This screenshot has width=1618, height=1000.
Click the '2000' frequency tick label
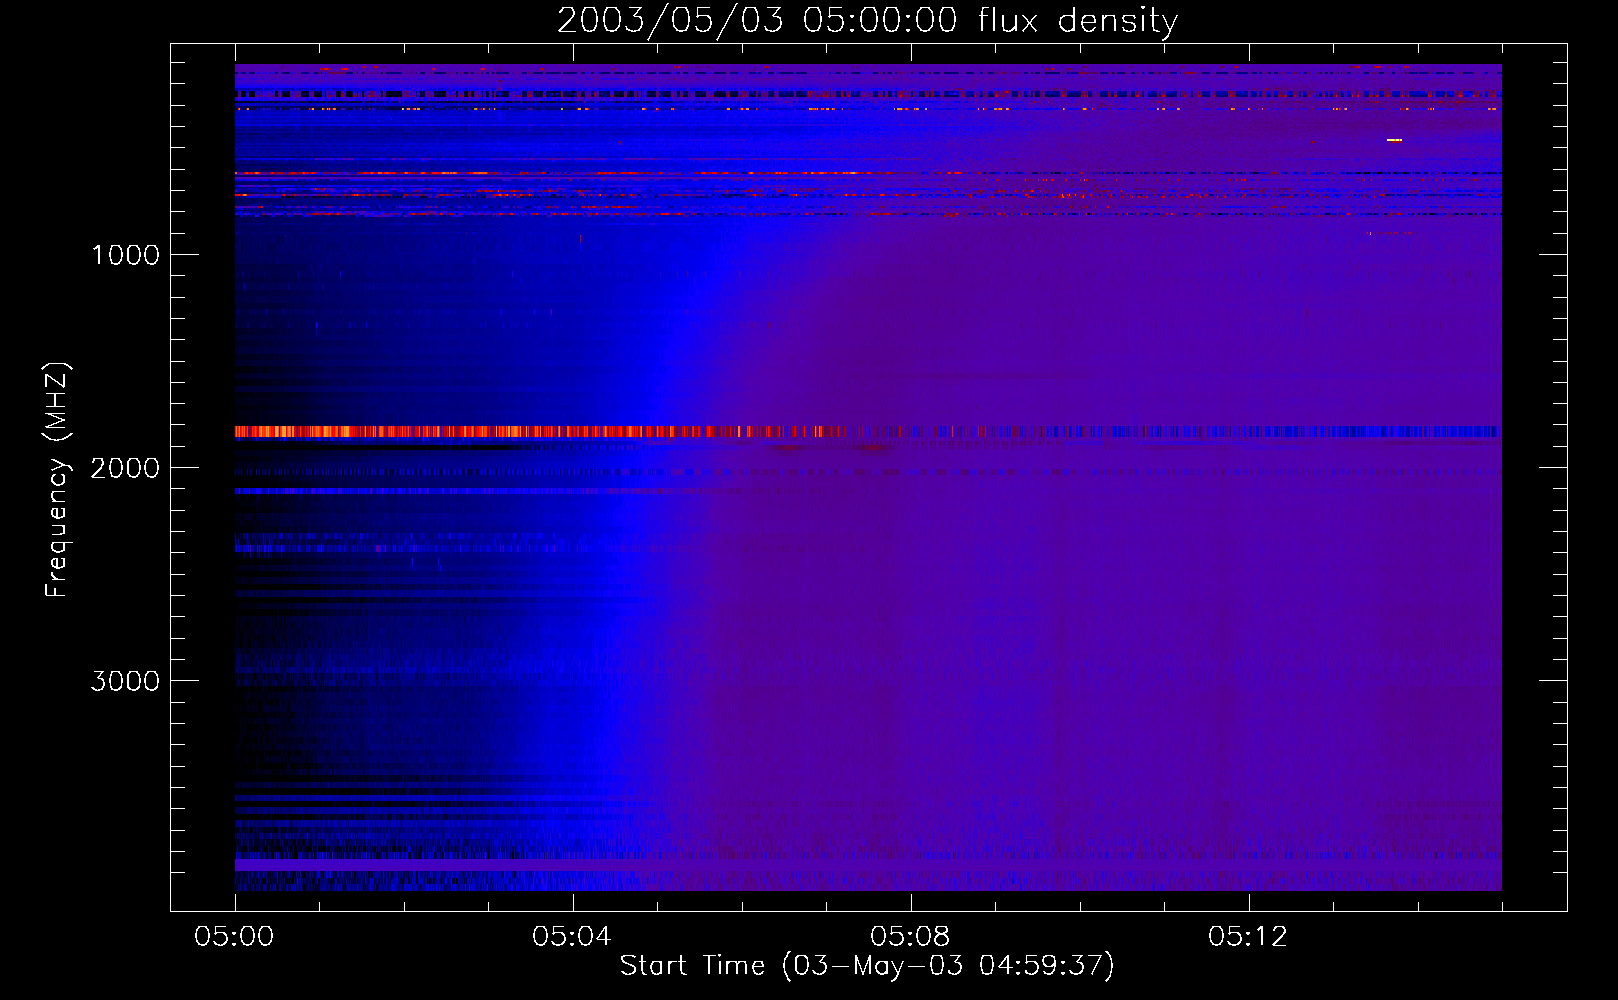tap(125, 468)
